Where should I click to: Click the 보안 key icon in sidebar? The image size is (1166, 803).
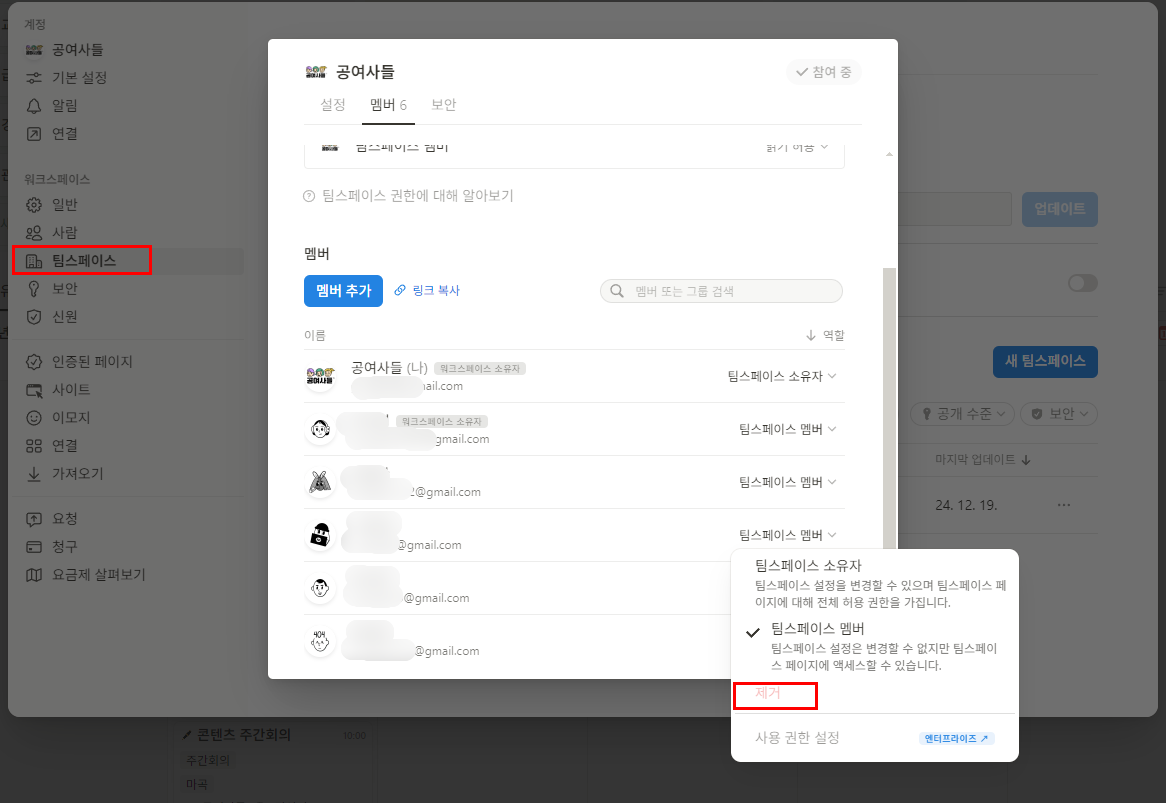pos(33,288)
